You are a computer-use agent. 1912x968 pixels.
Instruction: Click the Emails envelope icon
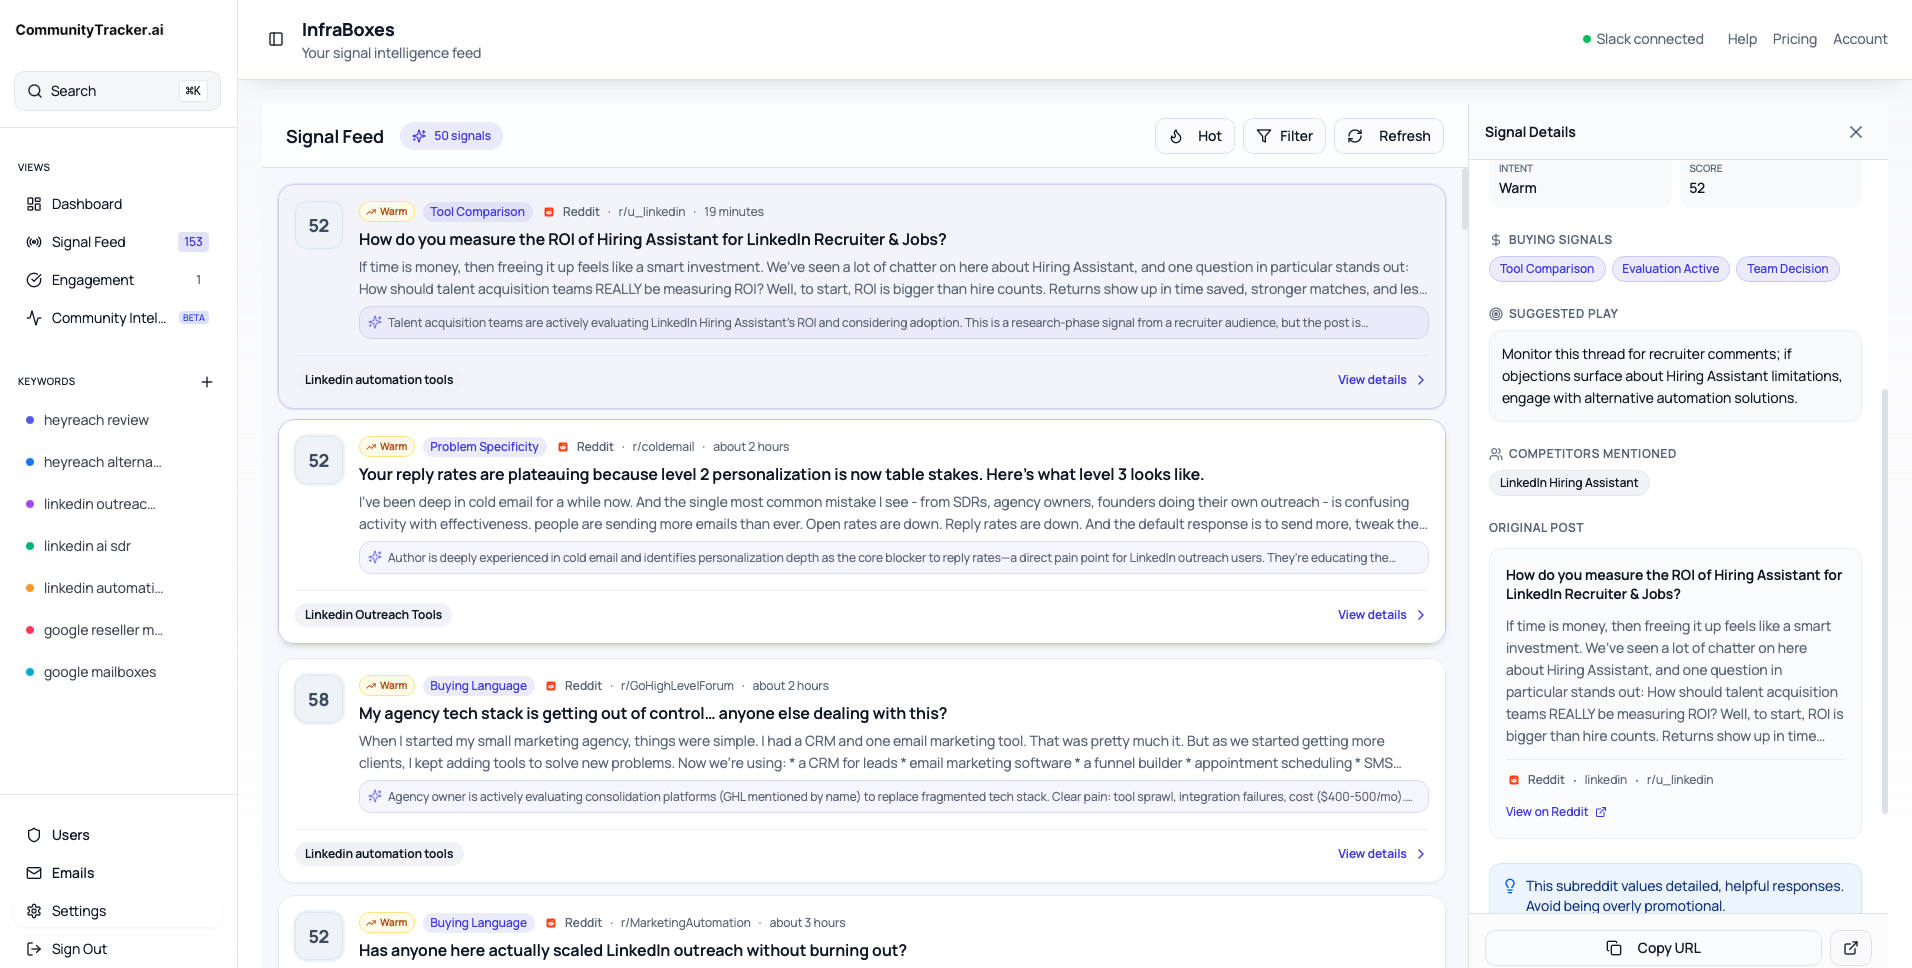pos(34,873)
